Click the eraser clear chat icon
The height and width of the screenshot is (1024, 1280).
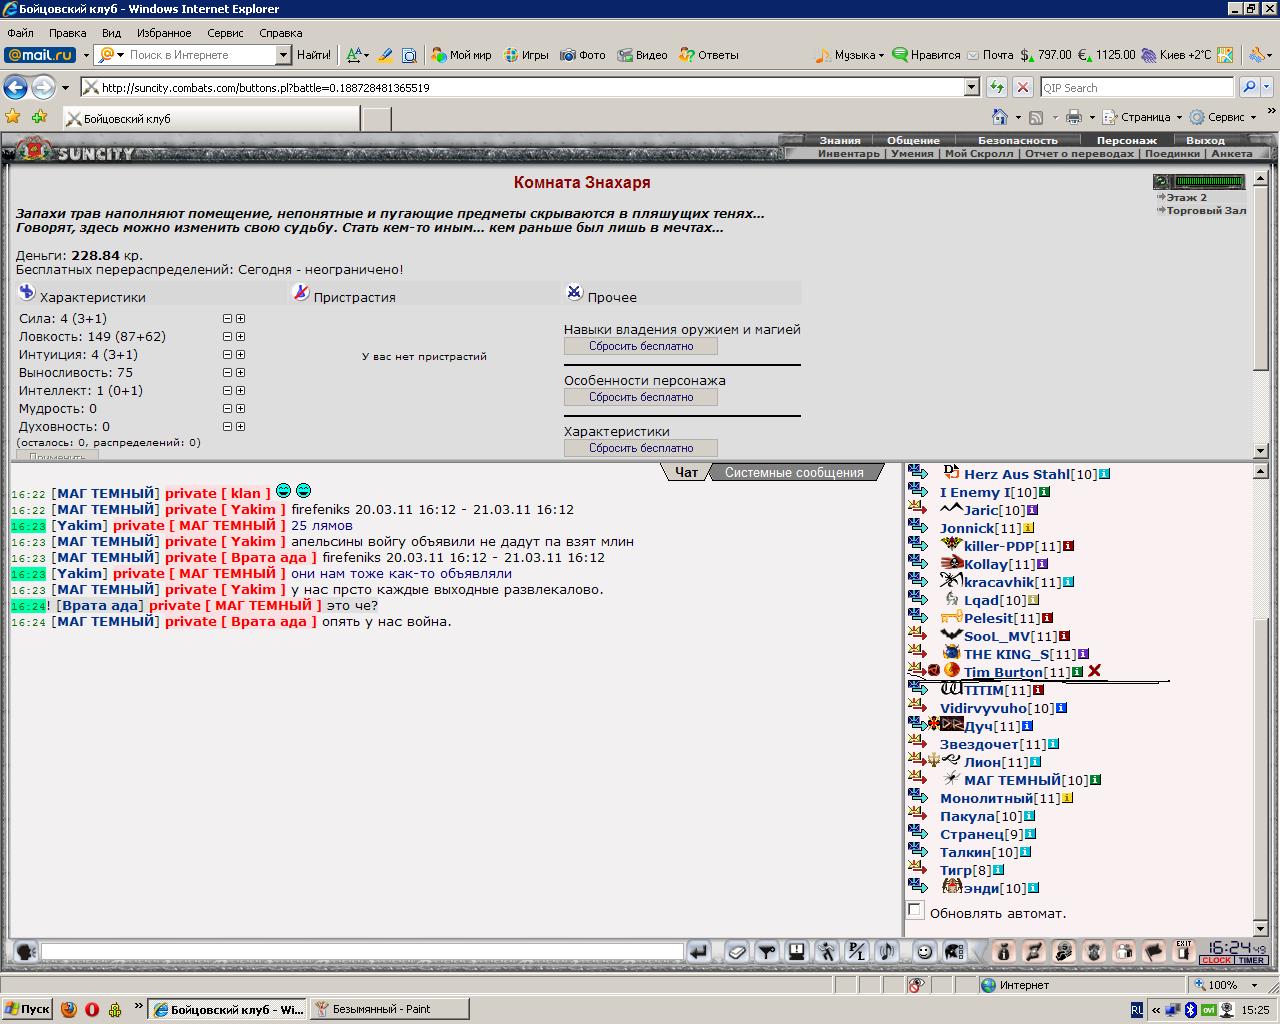point(737,951)
